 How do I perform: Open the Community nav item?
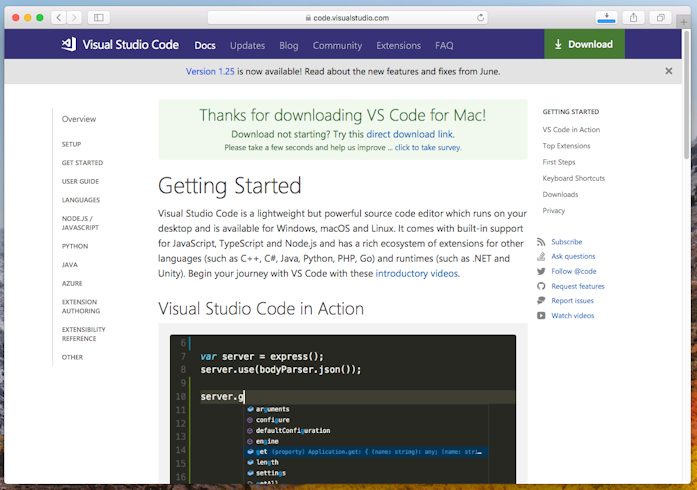[x=337, y=45]
